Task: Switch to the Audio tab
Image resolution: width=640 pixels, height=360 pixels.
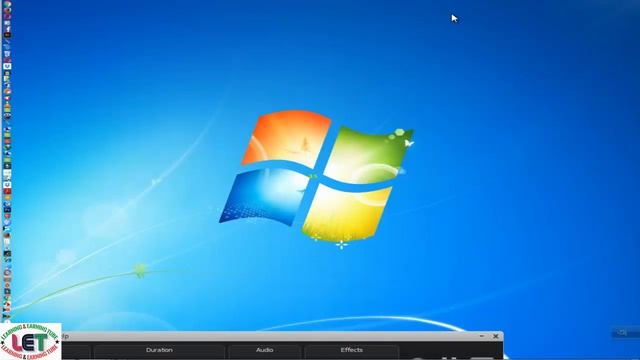Action: click(264, 350)
